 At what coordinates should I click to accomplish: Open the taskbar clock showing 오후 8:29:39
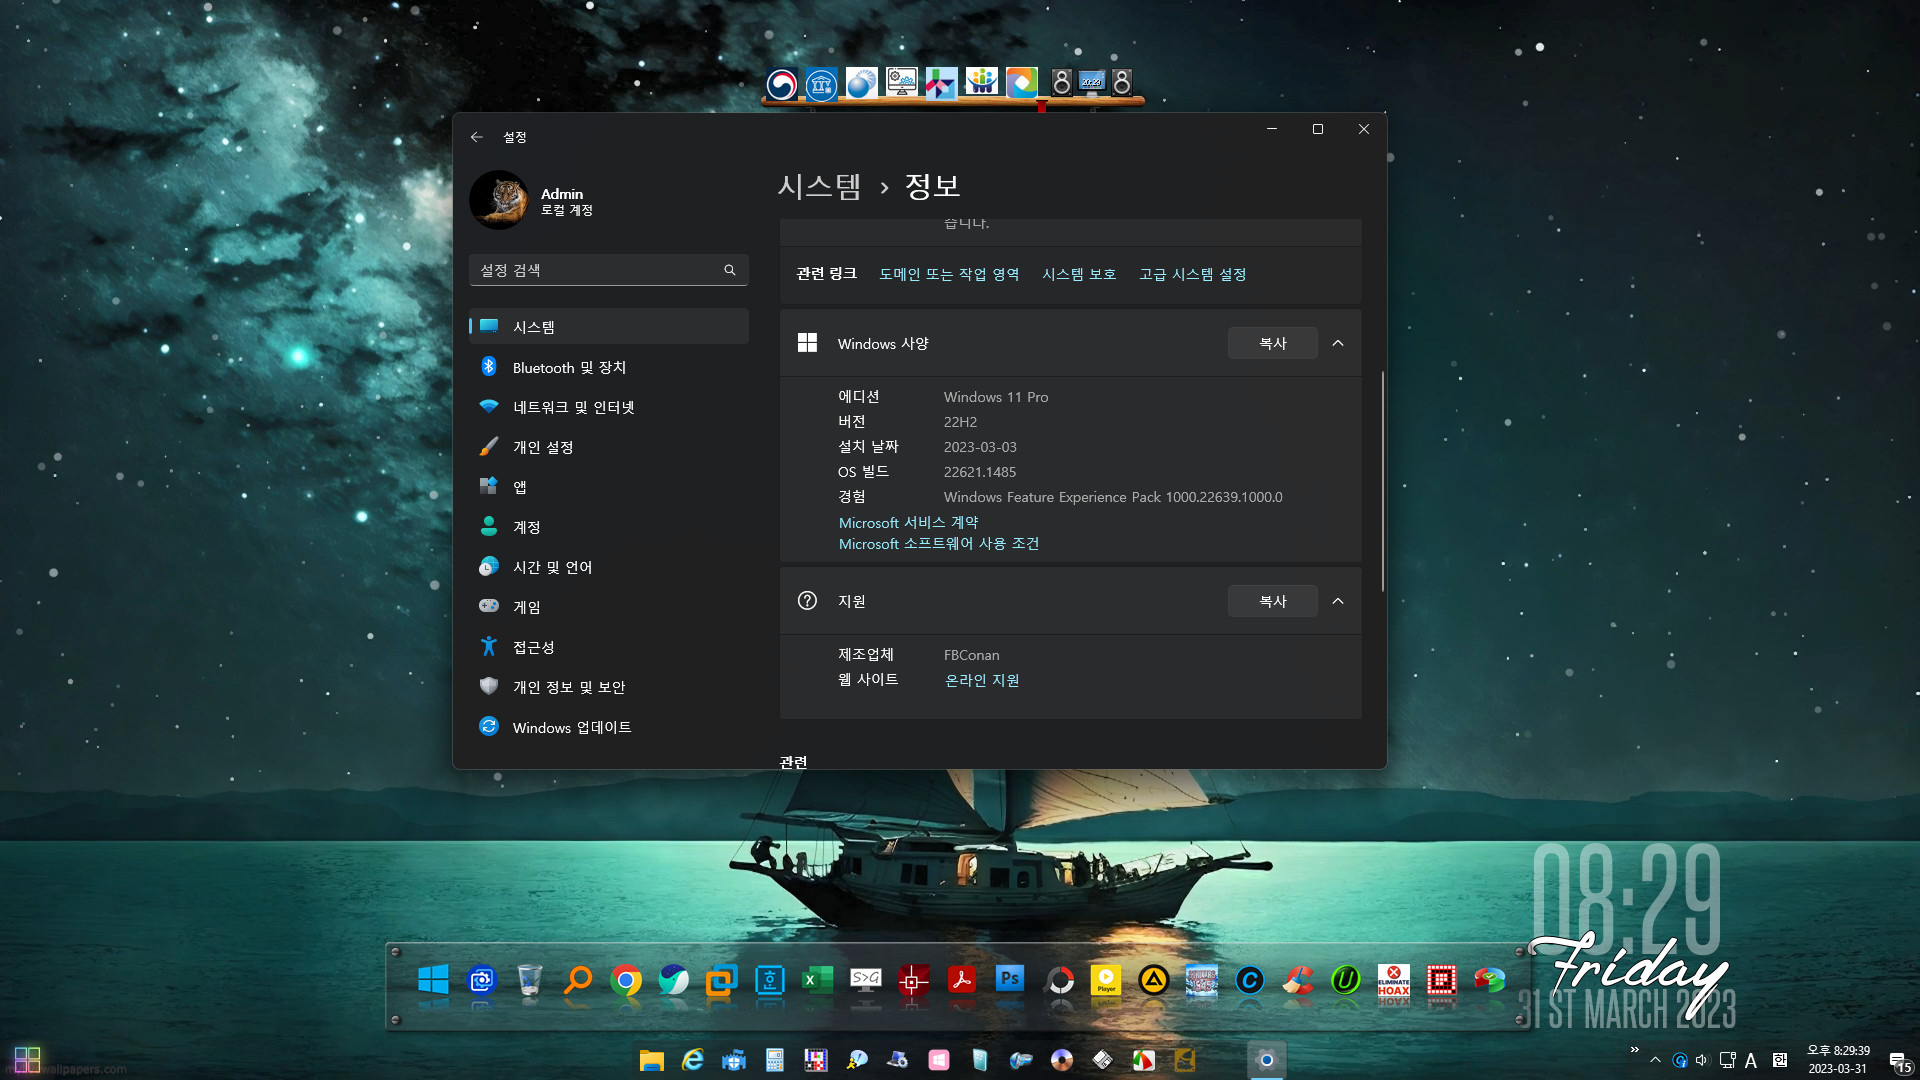(x=1838, y=1060)
